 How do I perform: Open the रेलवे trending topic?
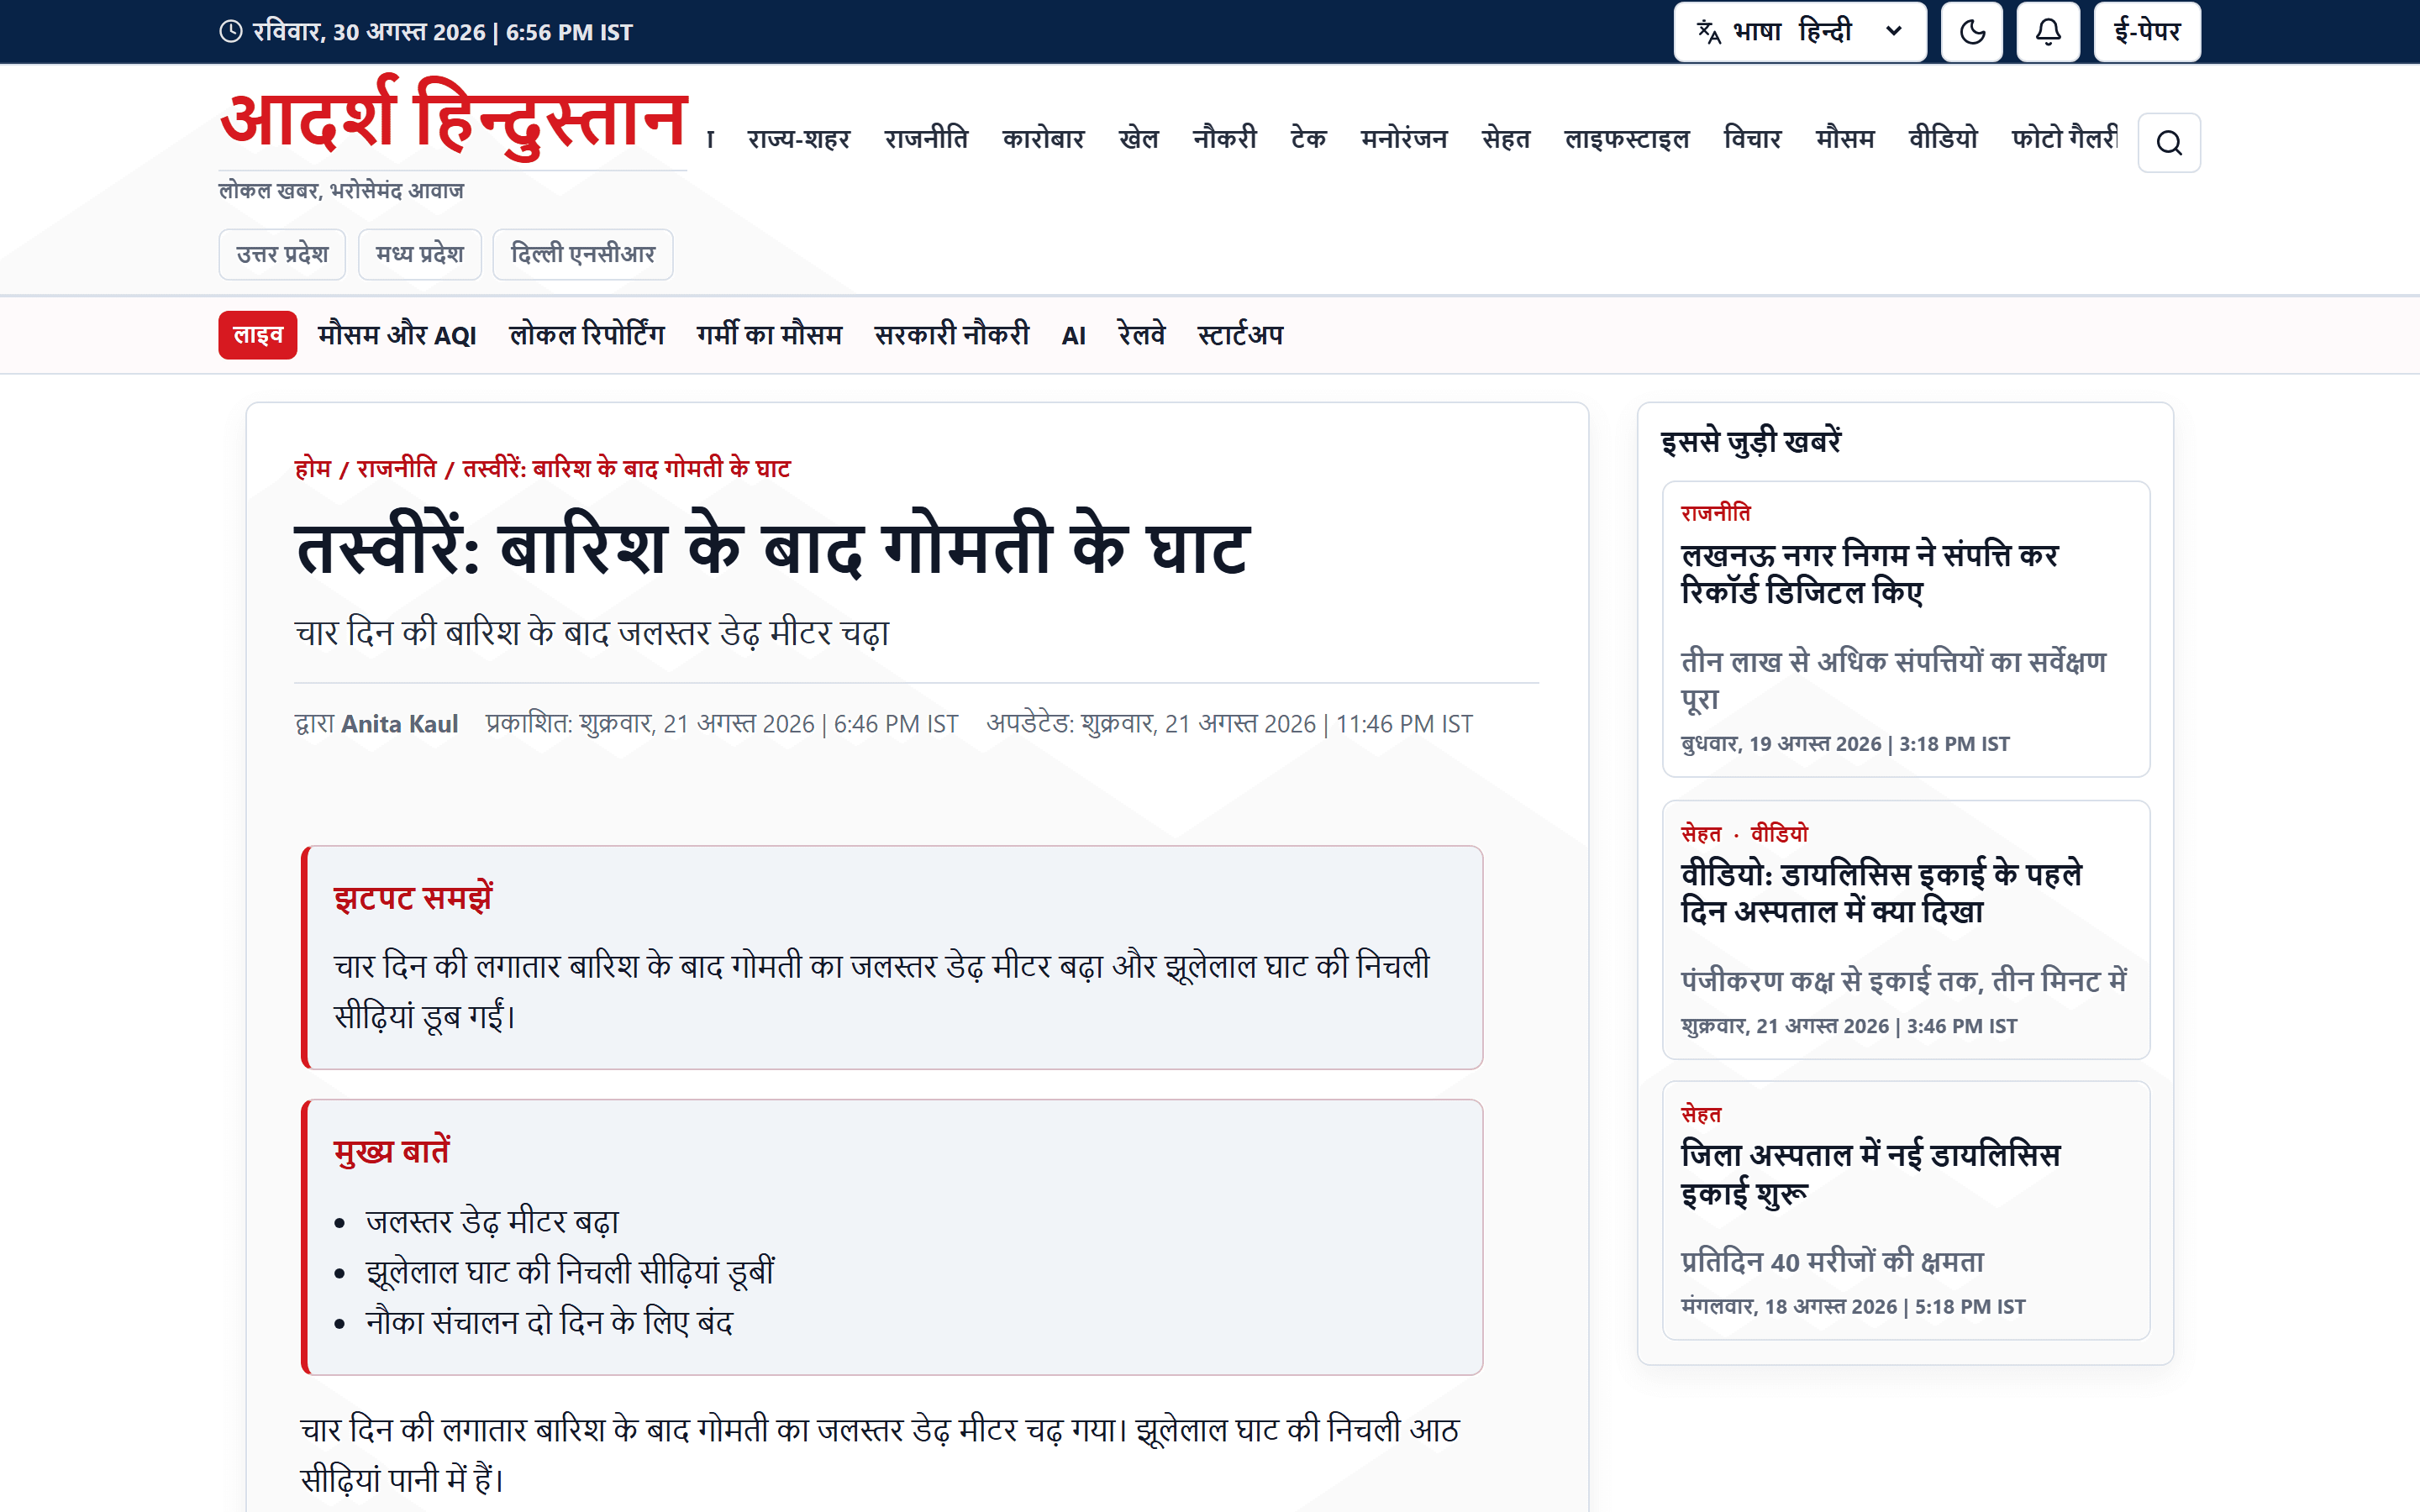(1142, 335)
